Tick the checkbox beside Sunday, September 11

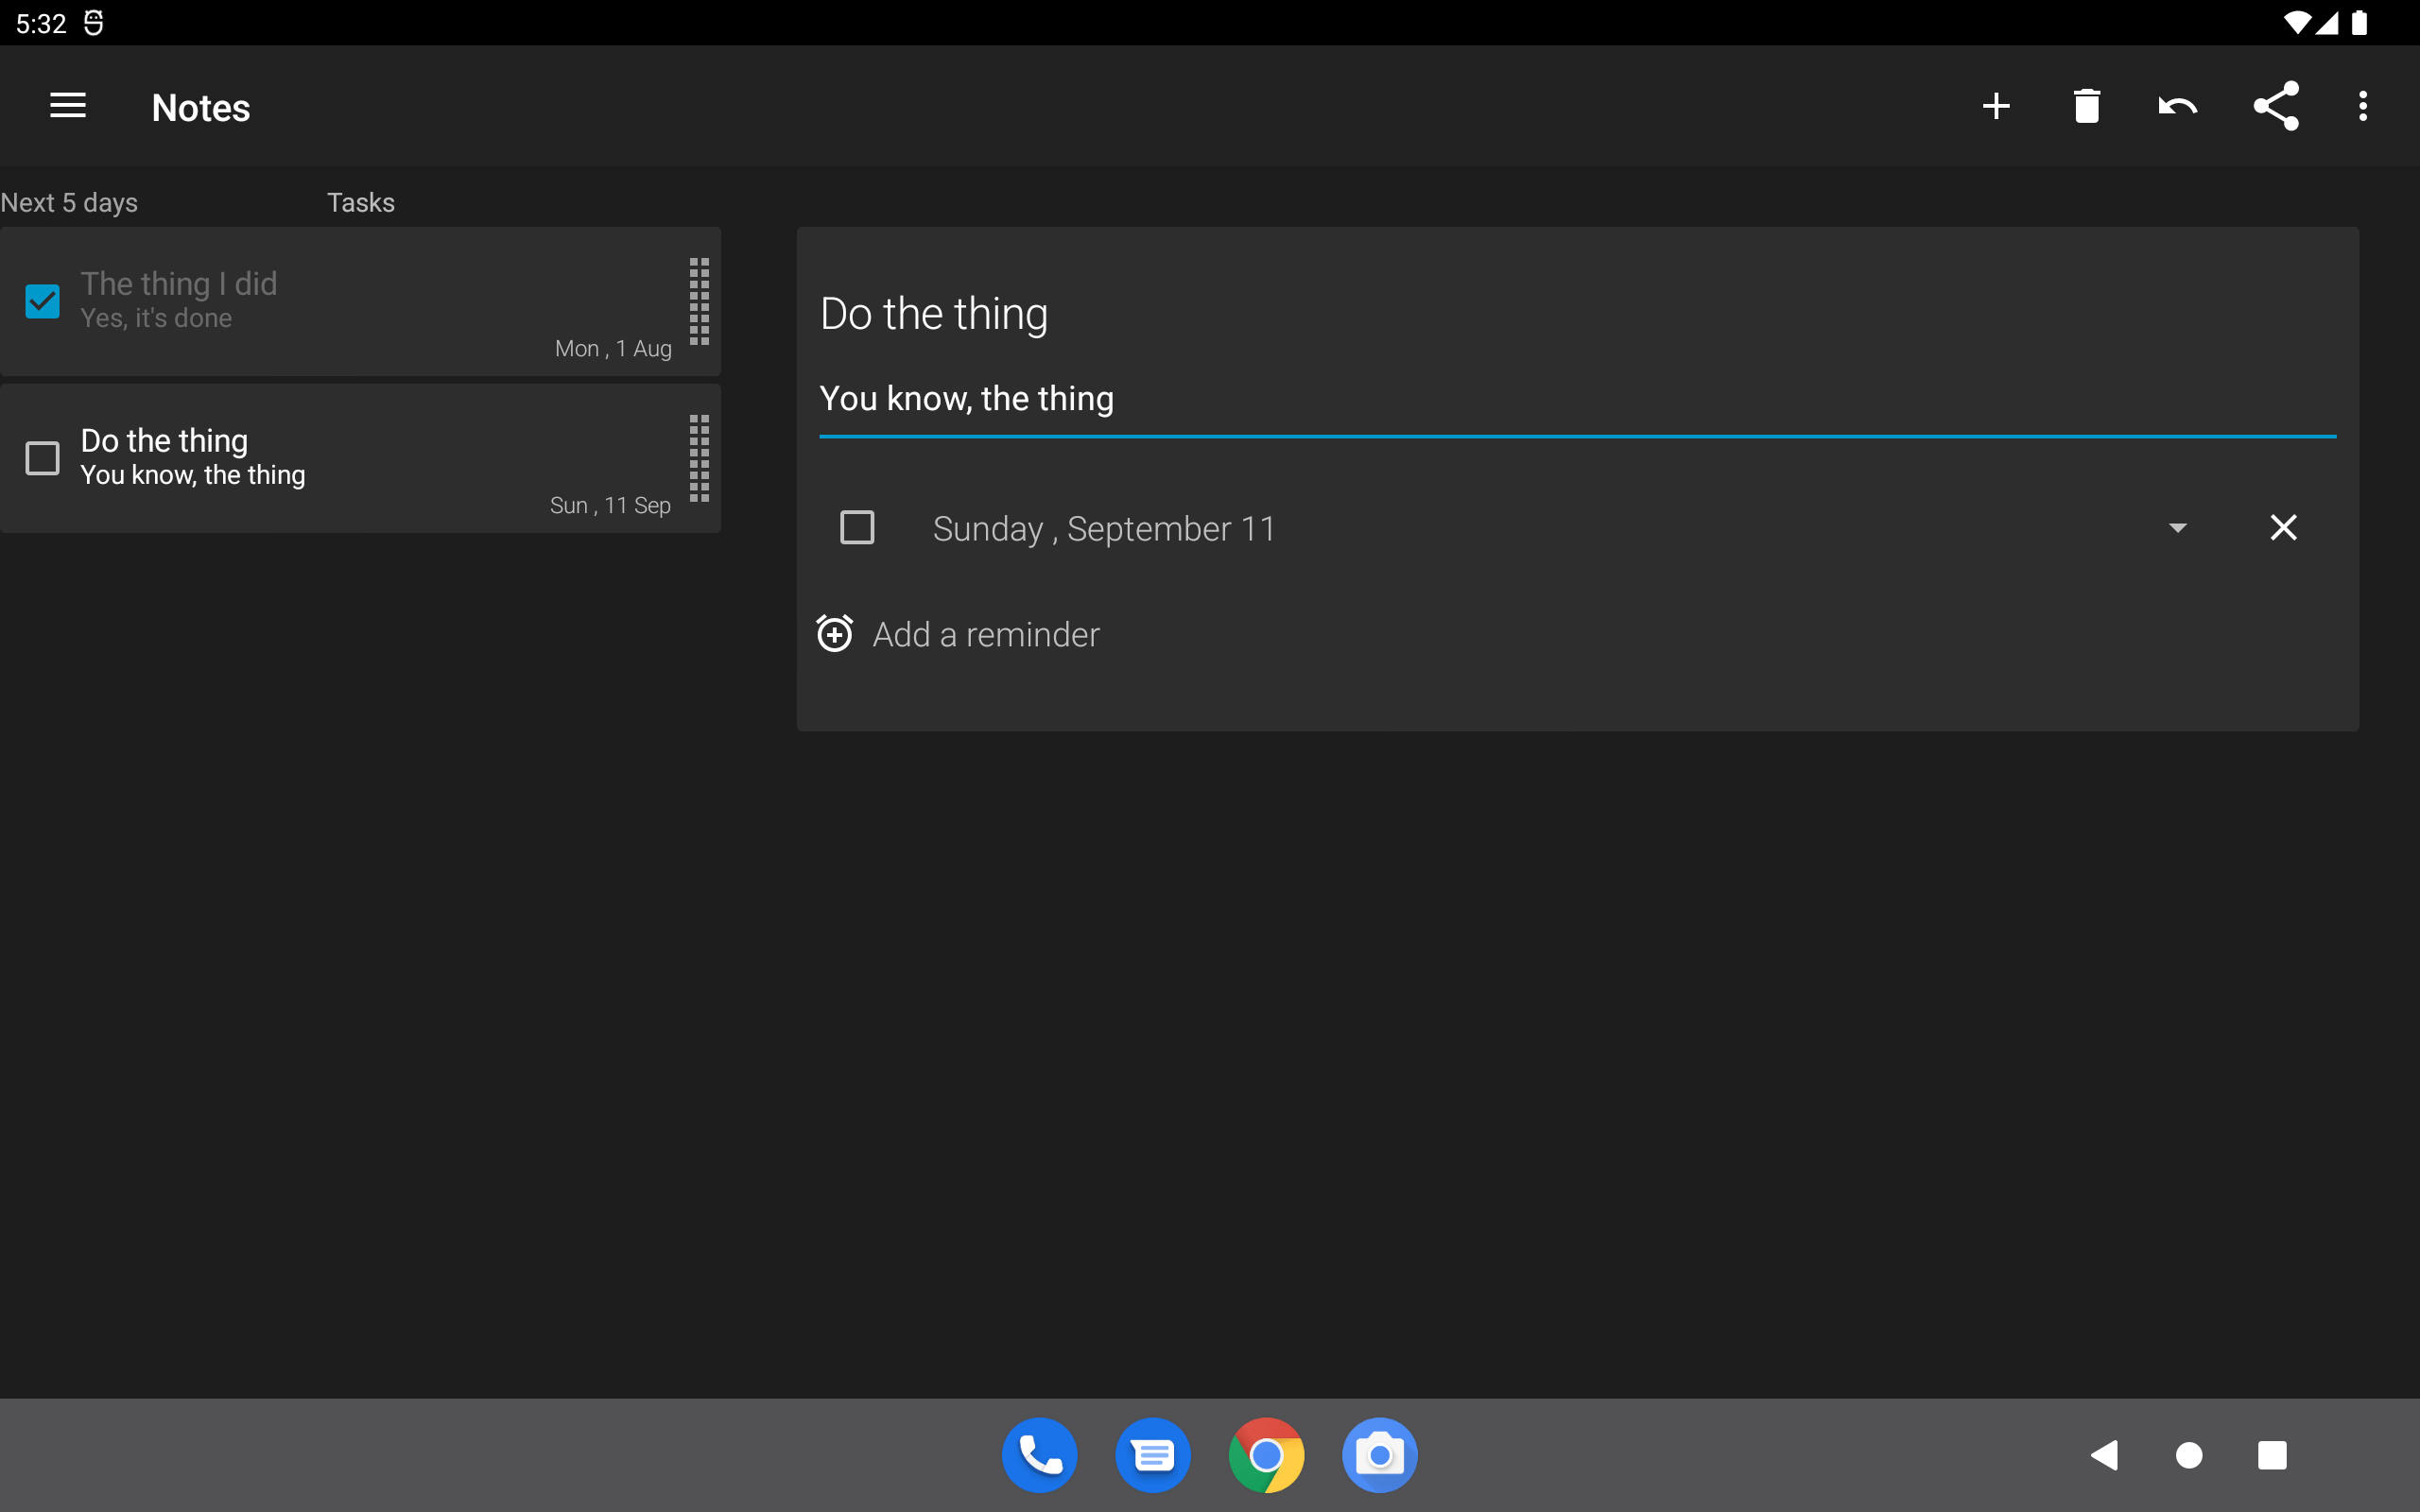857,527
